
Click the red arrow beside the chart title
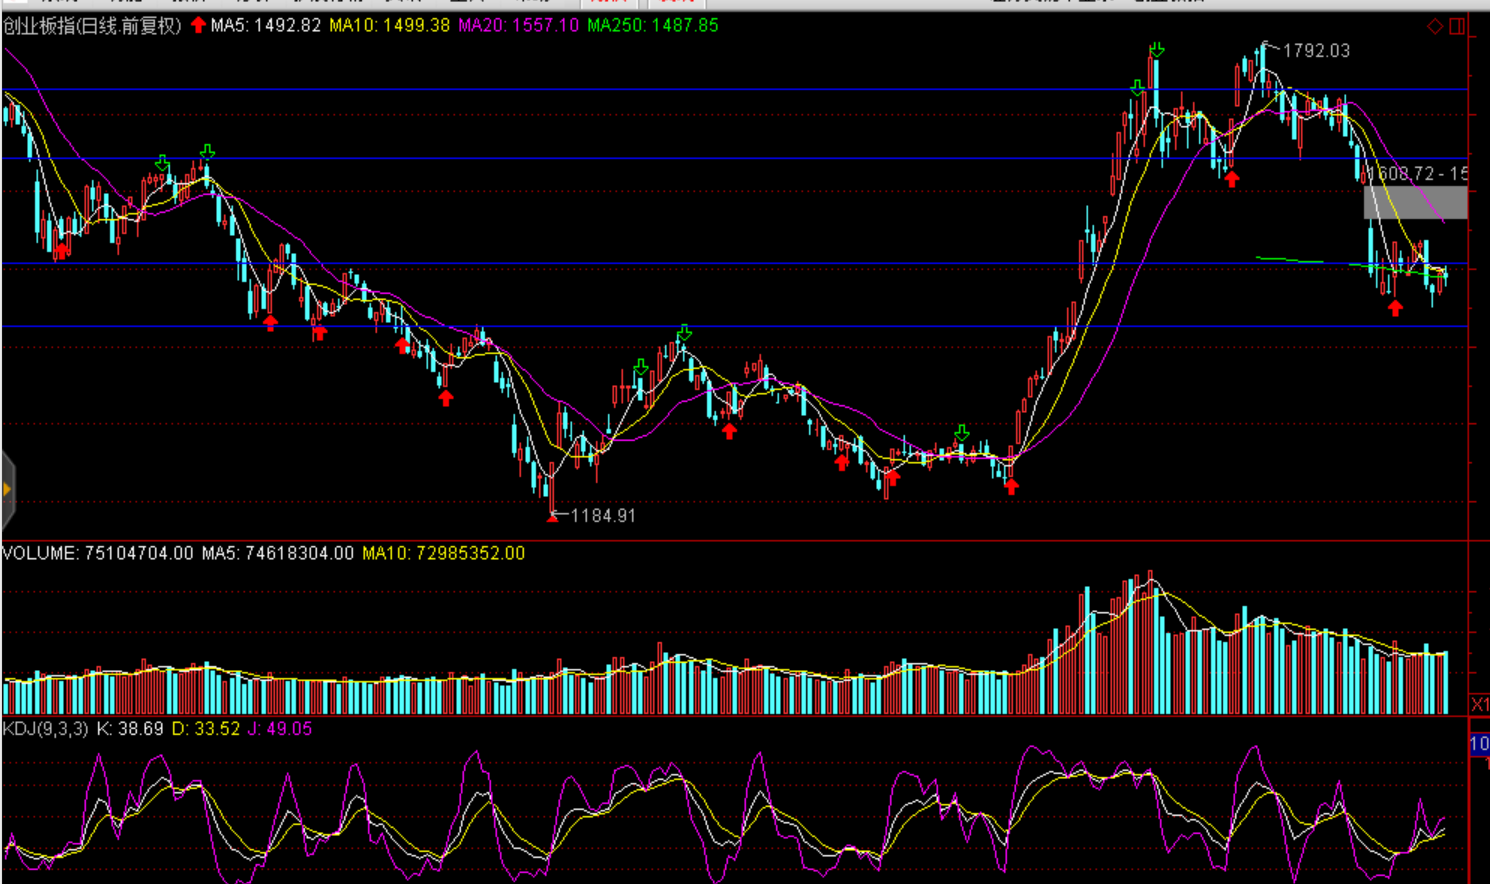(x=198, y=25)
